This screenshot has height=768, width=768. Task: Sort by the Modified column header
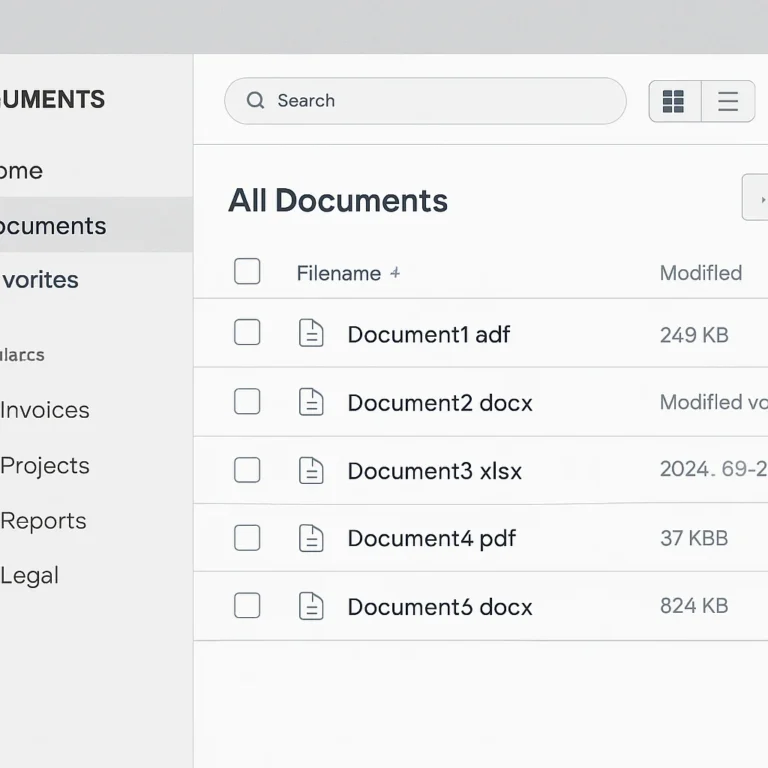click(x=701, y=273)
